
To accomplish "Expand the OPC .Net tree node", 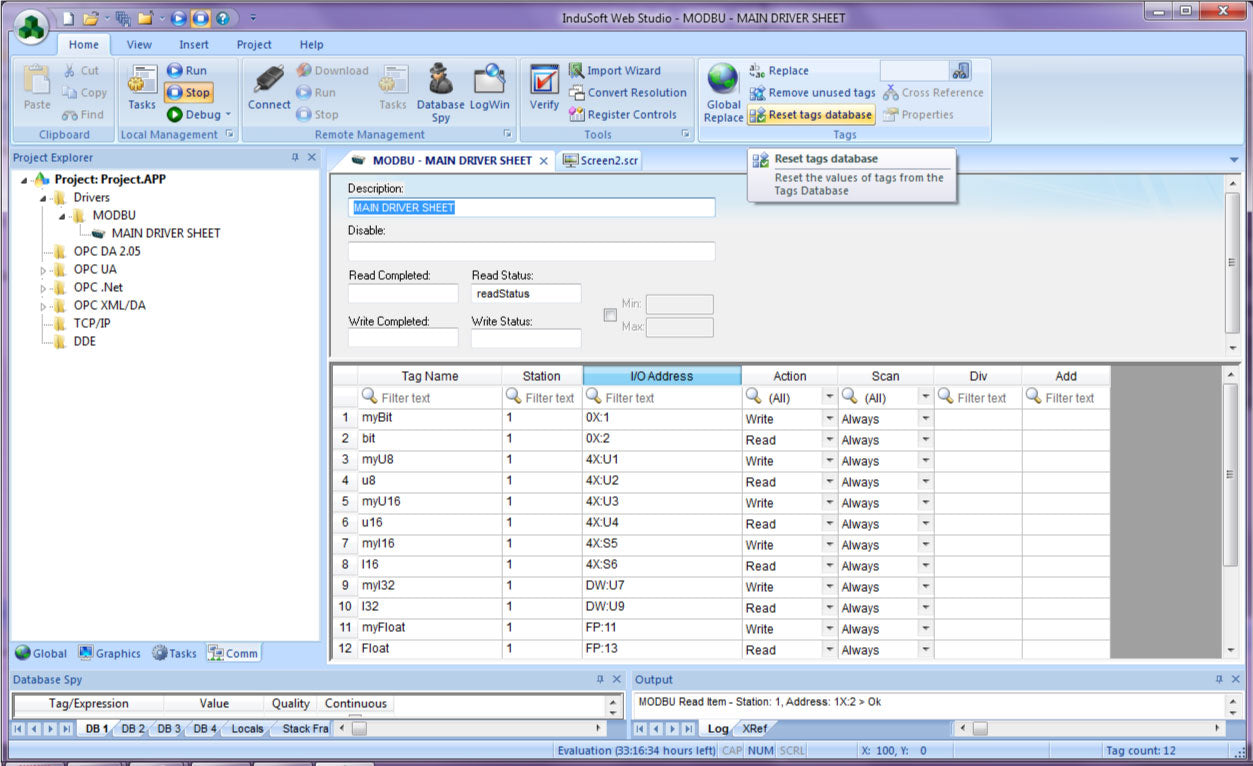I will click(x=44, y=288).
